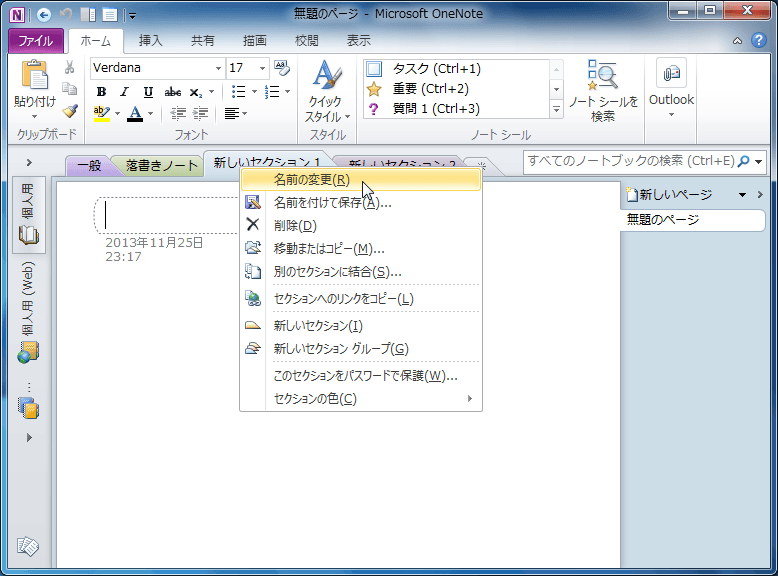Open the Outlook tasks button
The height and width of the screenshot is (576, 778).
coord(671,88)
